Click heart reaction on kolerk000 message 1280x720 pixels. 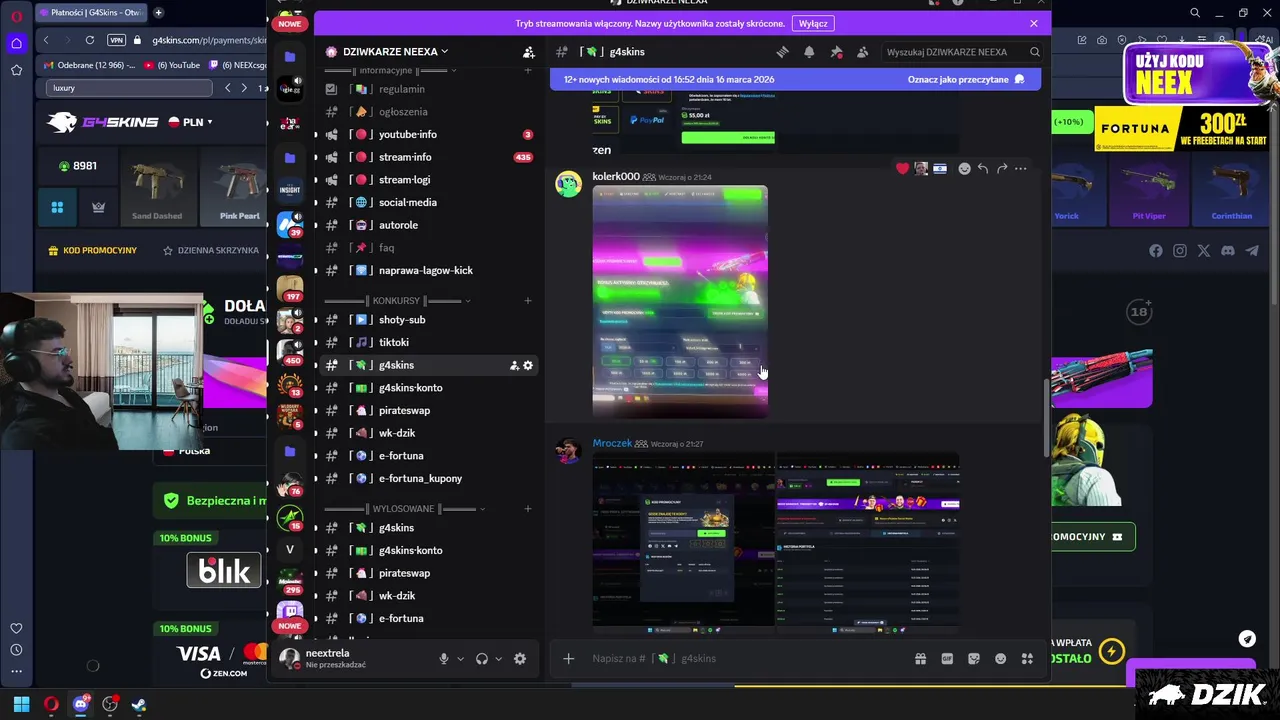point(902,168)
